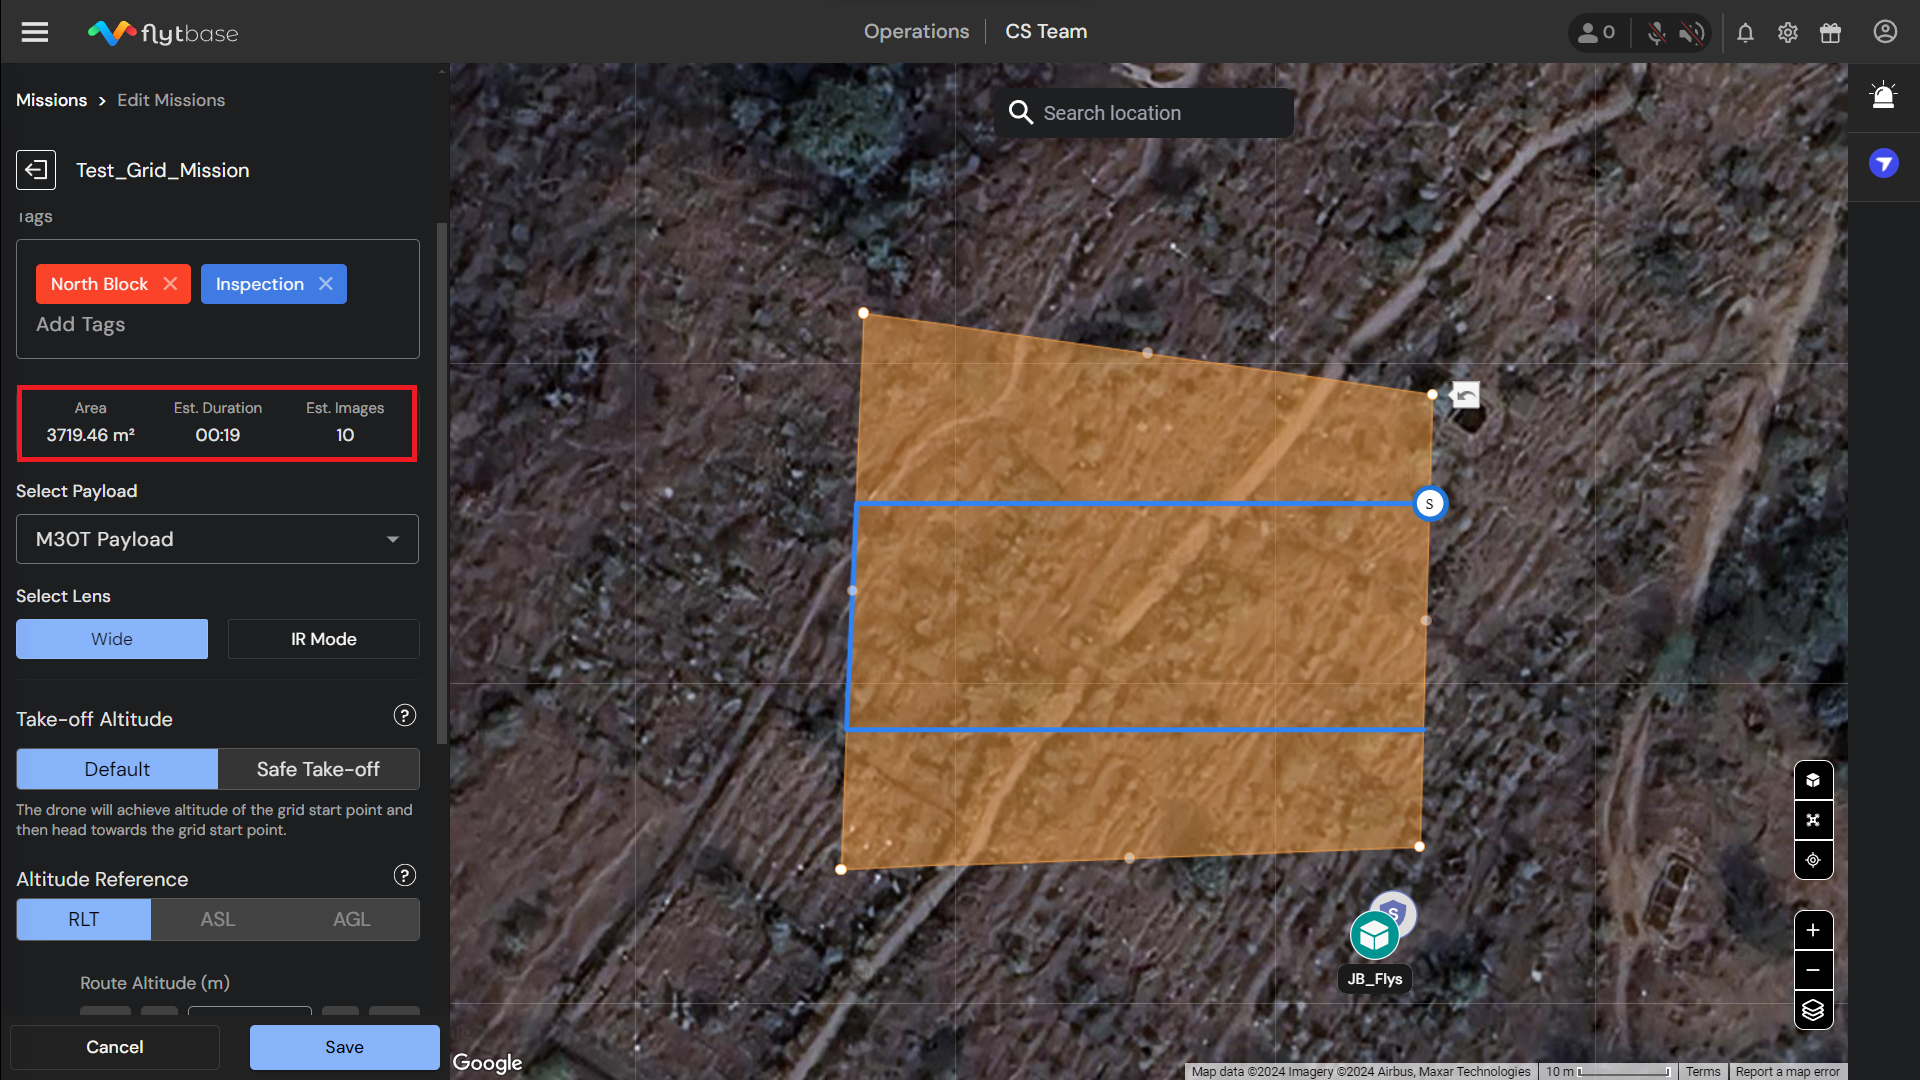Switch to Safe Take-off altitude
The width and height of the screenshot is (1920, 1080).
[x=318, y=769]
